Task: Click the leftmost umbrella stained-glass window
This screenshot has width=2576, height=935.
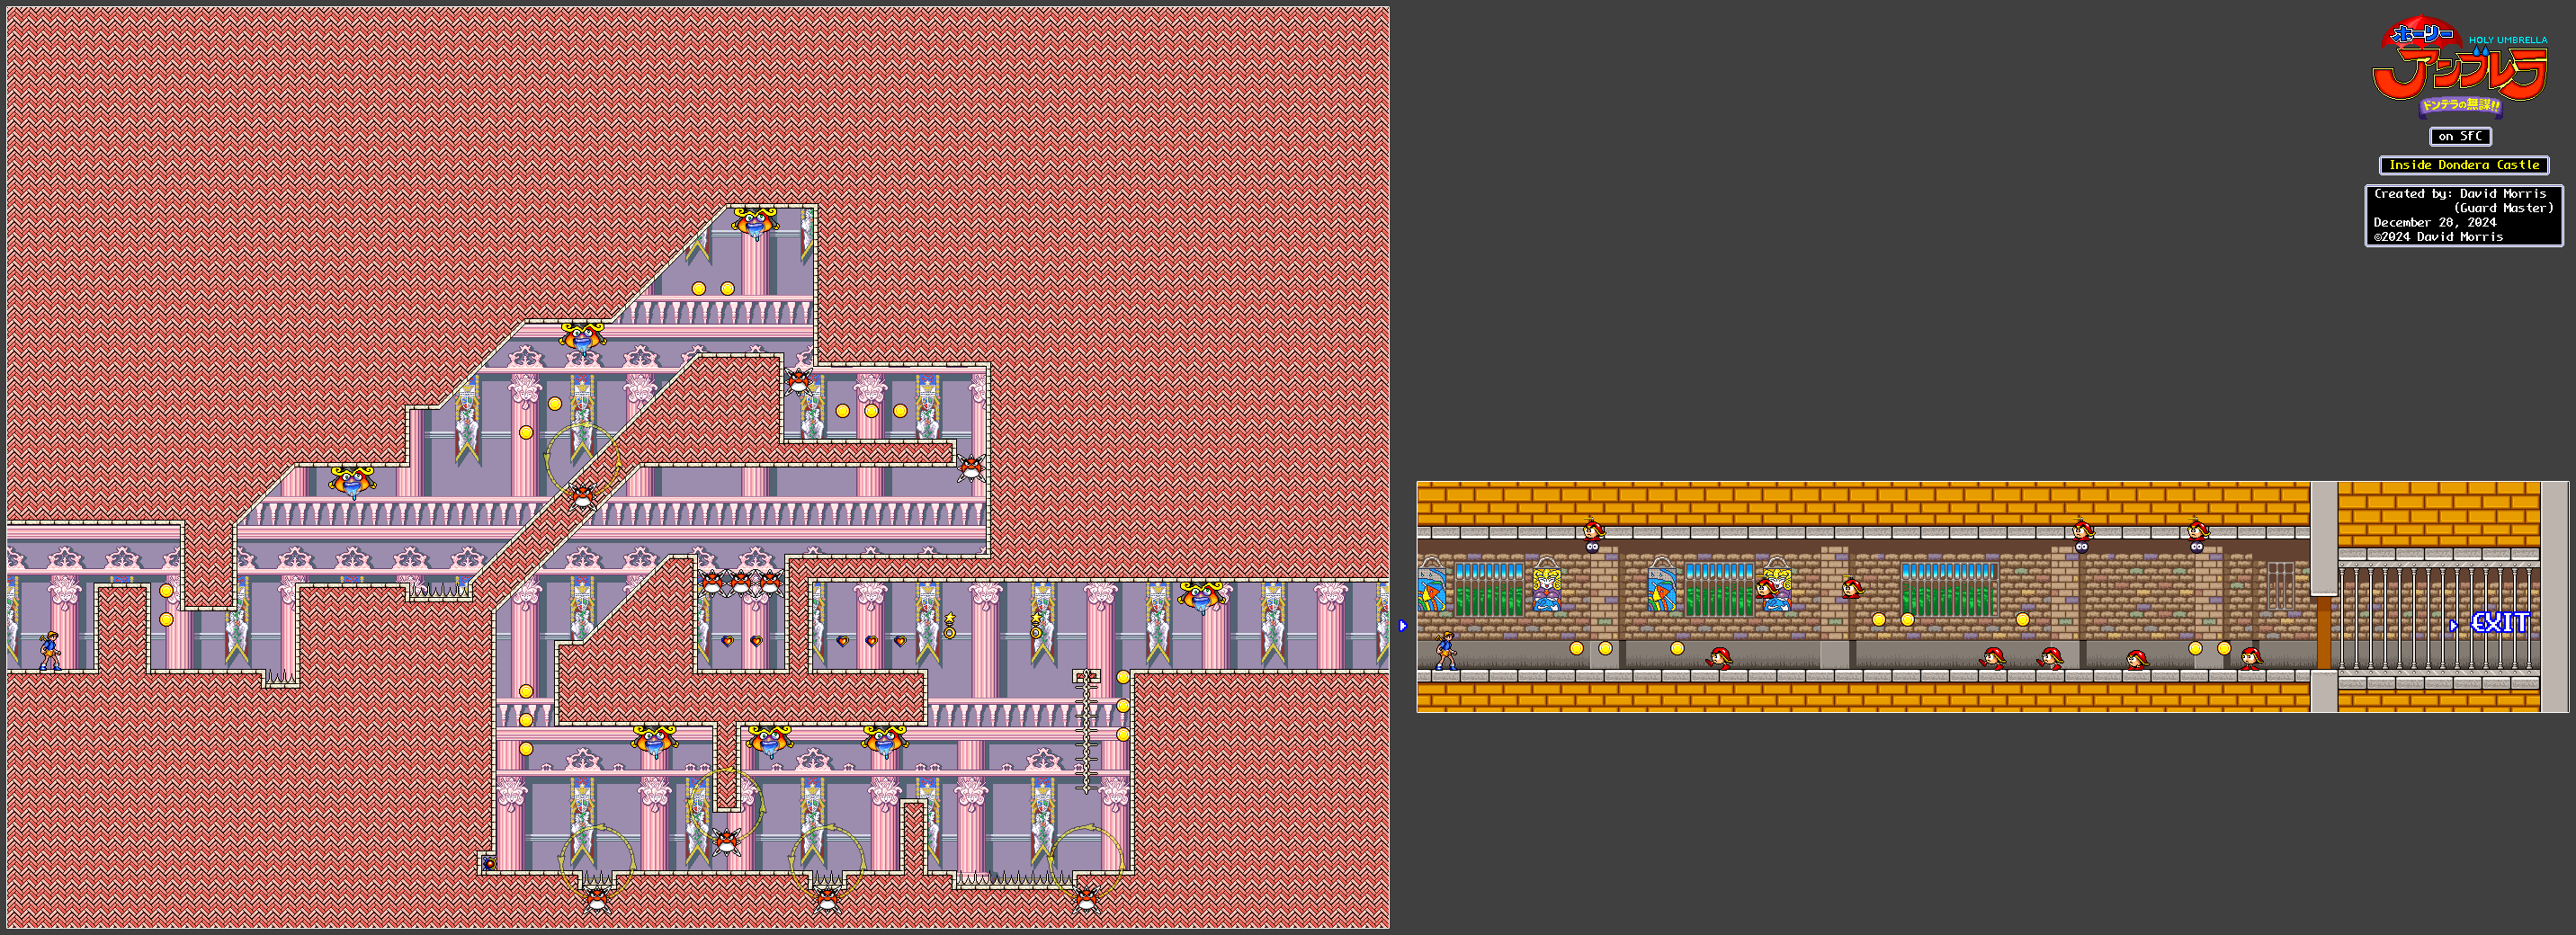Action: (x=1431, y=588)
